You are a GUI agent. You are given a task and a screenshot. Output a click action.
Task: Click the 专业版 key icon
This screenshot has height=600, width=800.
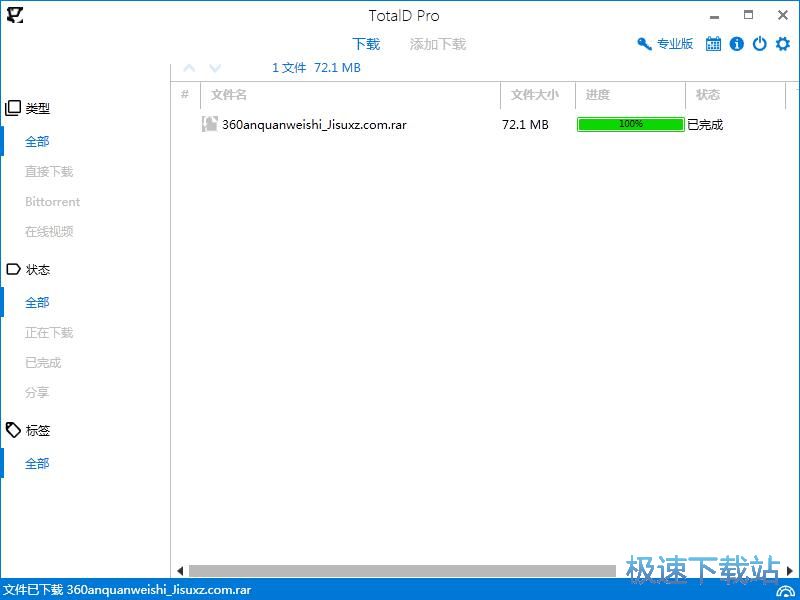644,44
